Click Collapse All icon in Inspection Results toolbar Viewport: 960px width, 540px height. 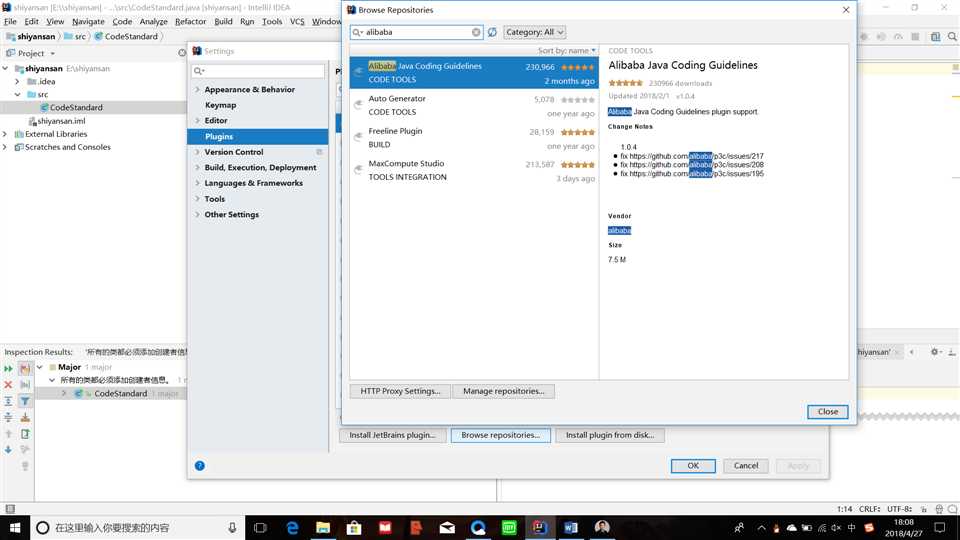(8, 417)
